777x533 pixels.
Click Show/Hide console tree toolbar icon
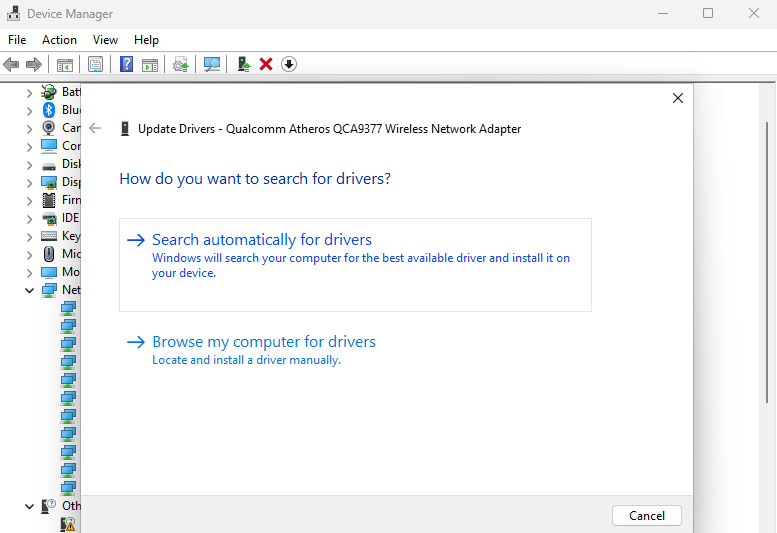[x=64, y=64]
